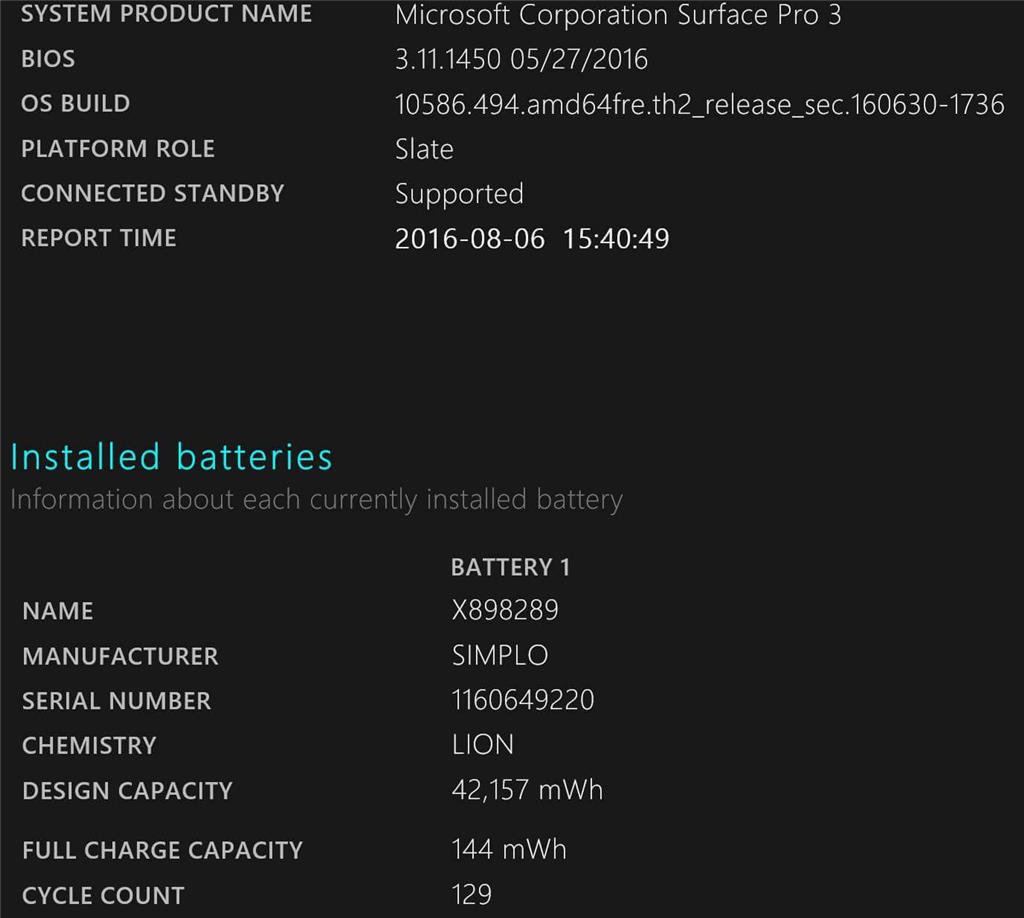
Task: Click the Installed batteries heading
Action: point(171,456)
